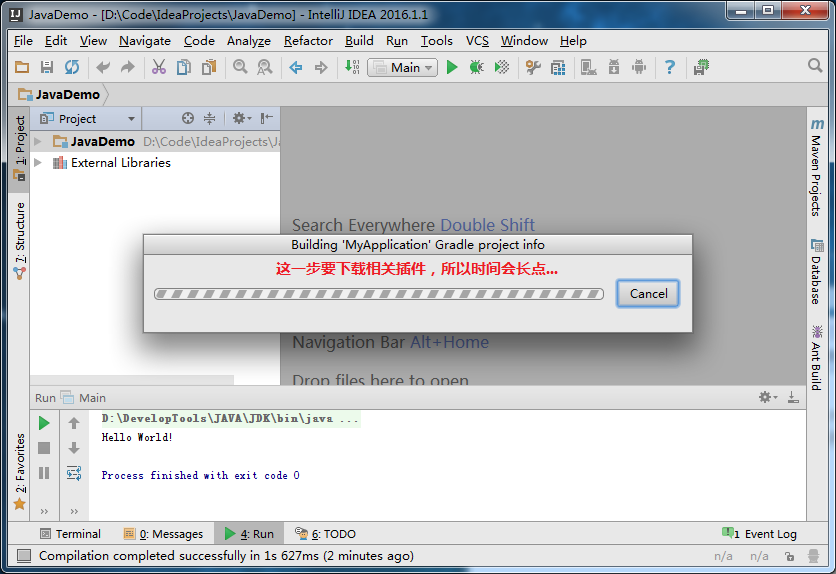Click the Replace toolbar icon
The width and height of the screenshot is (836, 574).
[x=265, y=67]
